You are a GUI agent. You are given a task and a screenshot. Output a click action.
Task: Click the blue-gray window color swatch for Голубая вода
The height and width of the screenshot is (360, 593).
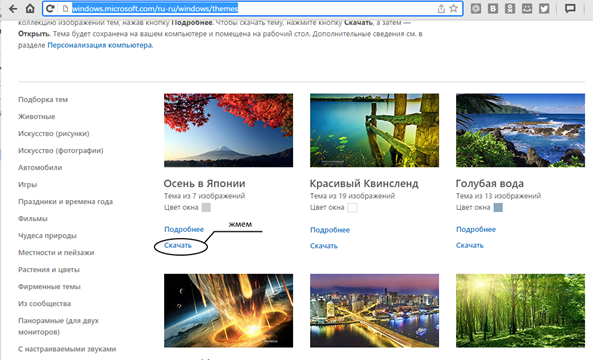(498, 207)
